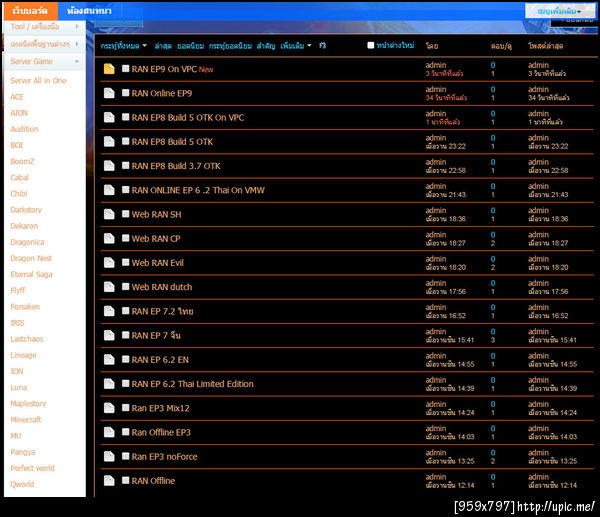Check the box next to Web RAN SH

[126, 214]
